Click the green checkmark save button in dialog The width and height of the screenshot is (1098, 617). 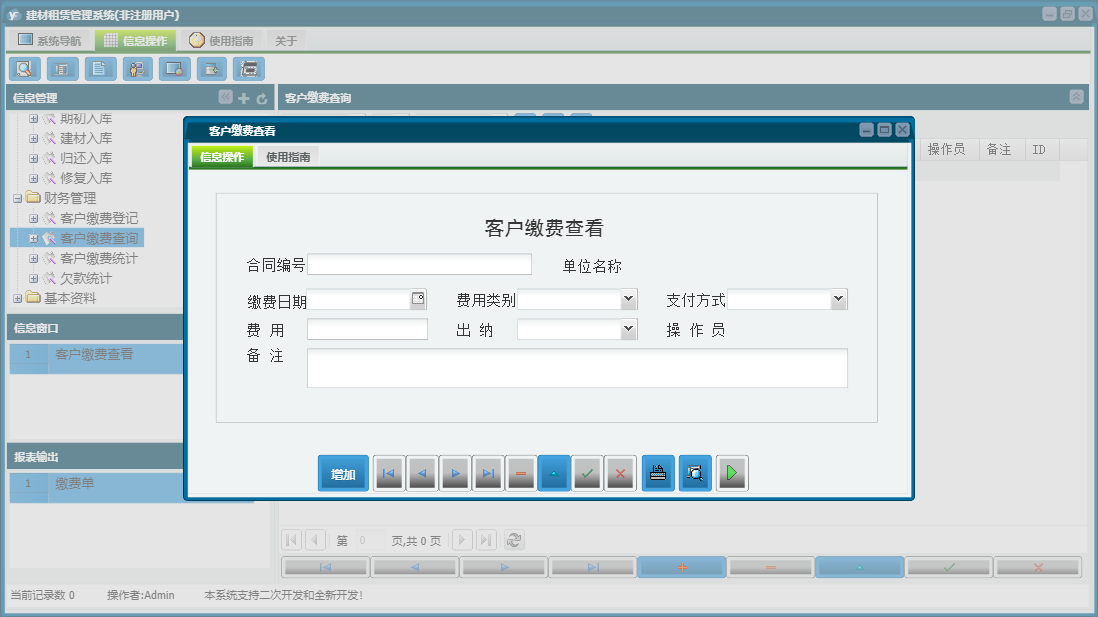pos(587,473)
